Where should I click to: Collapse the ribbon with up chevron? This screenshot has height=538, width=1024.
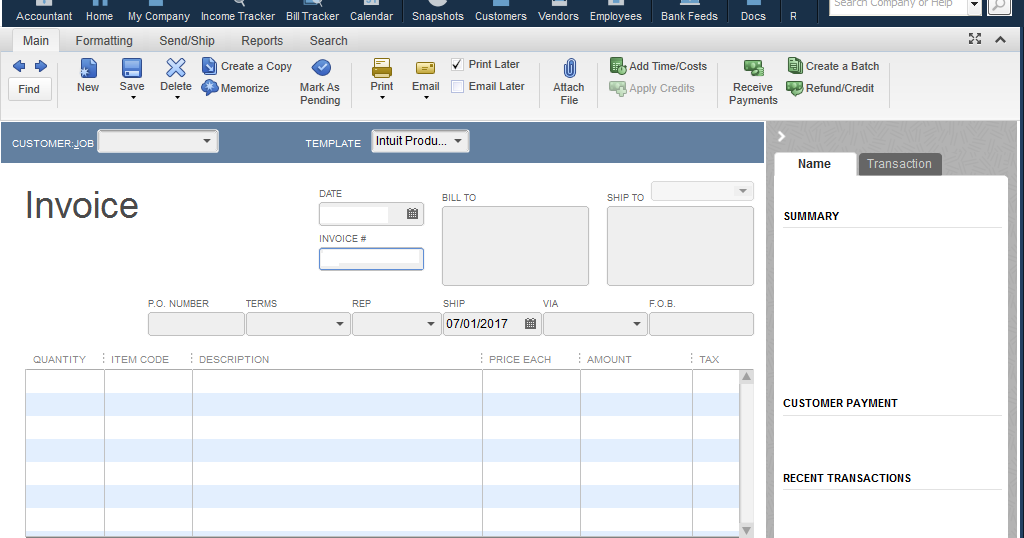click(1000, 40)
